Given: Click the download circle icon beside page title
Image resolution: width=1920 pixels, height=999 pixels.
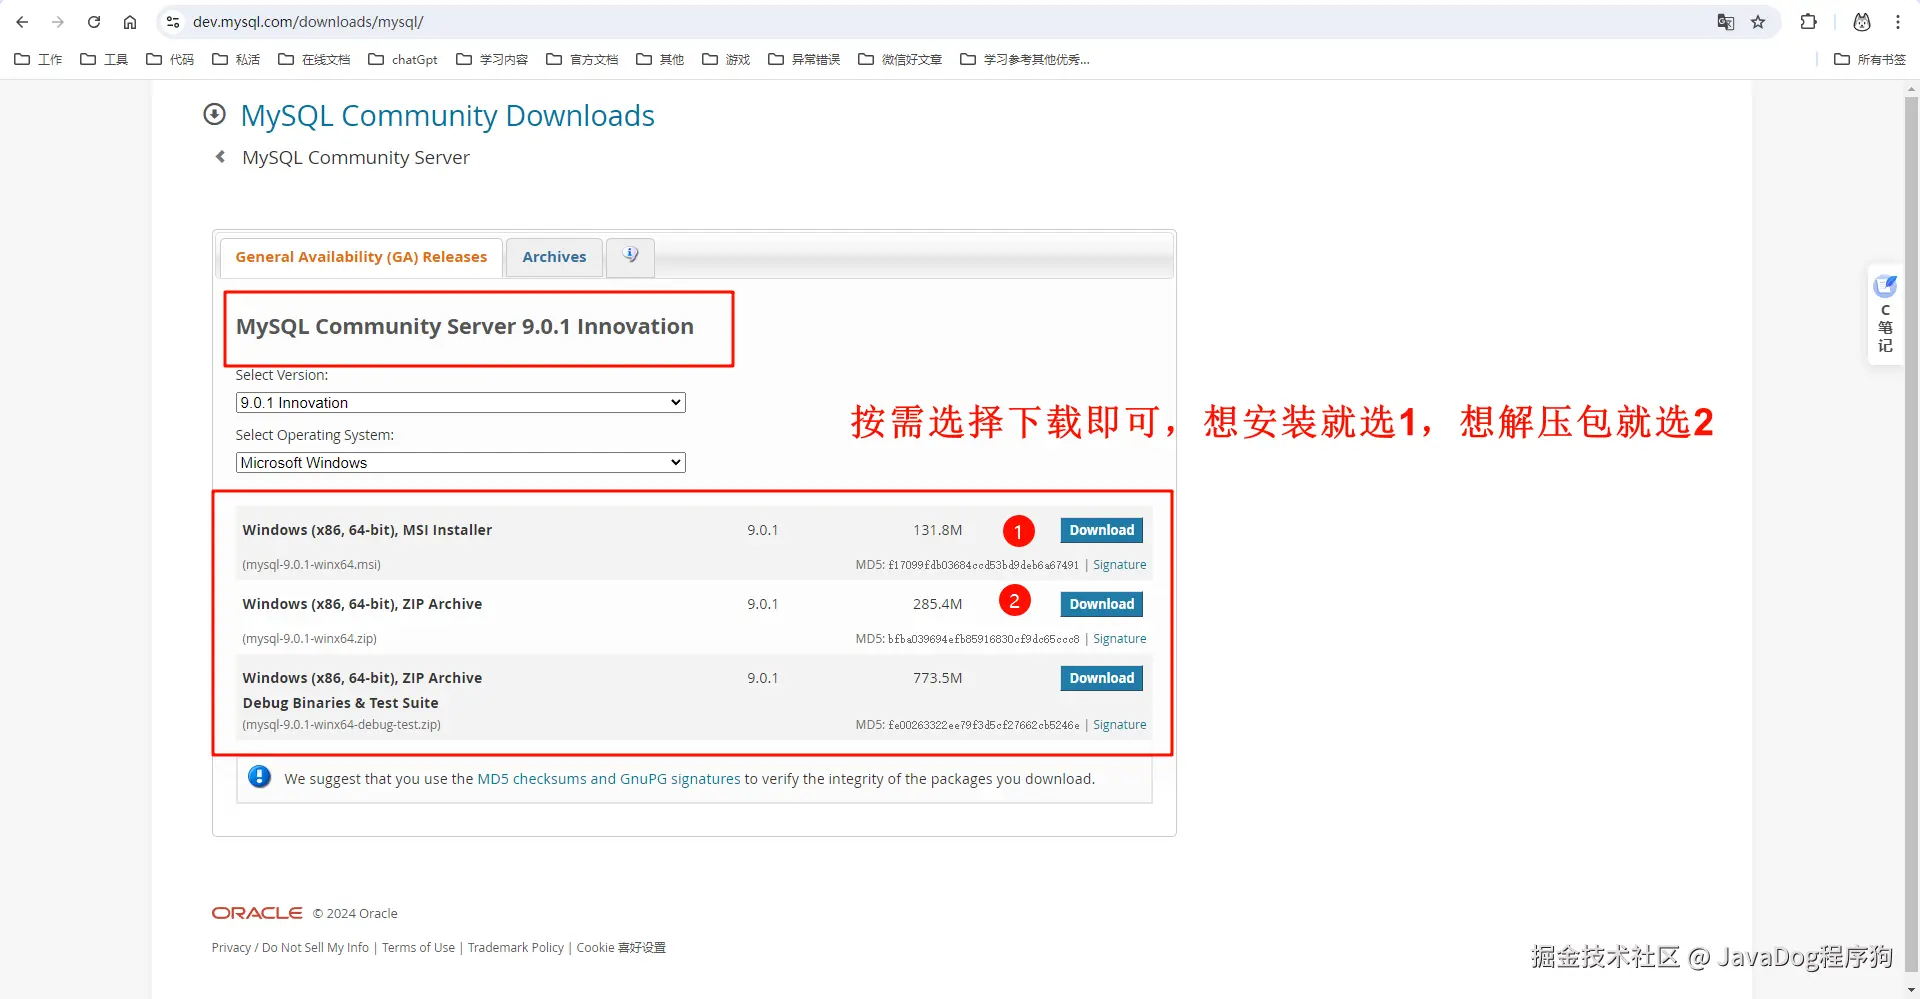Looking at the screenshot, I should [x=214, y=114].
